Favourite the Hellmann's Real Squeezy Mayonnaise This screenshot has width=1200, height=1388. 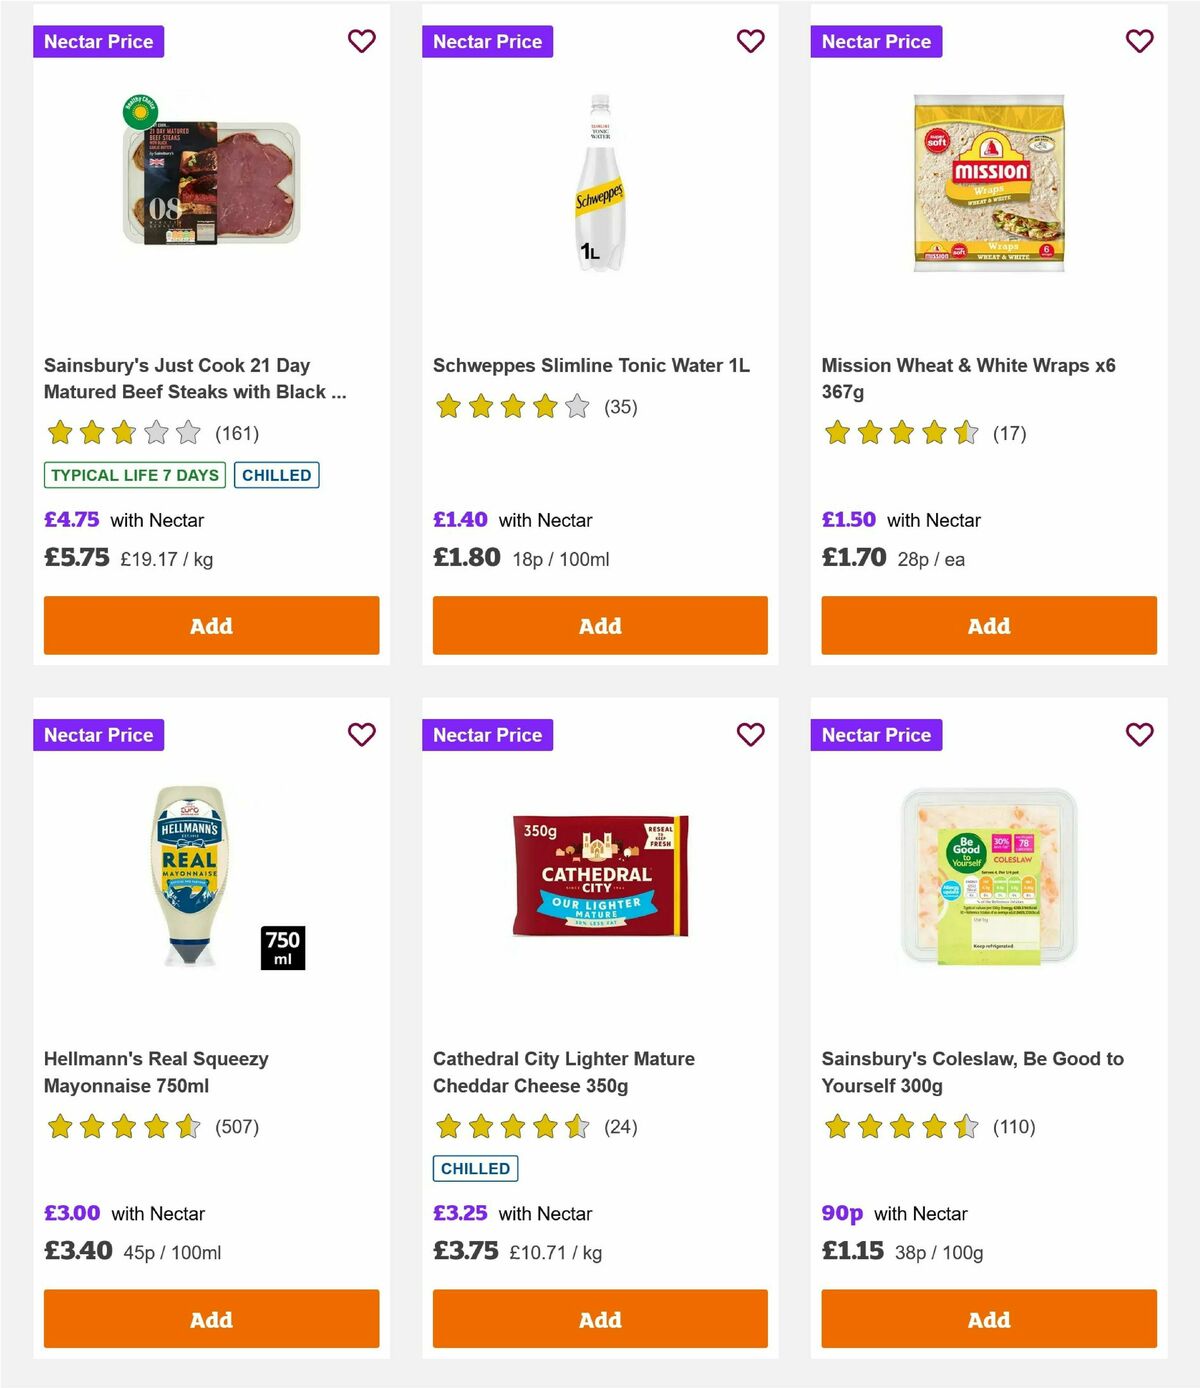(362, 734)
